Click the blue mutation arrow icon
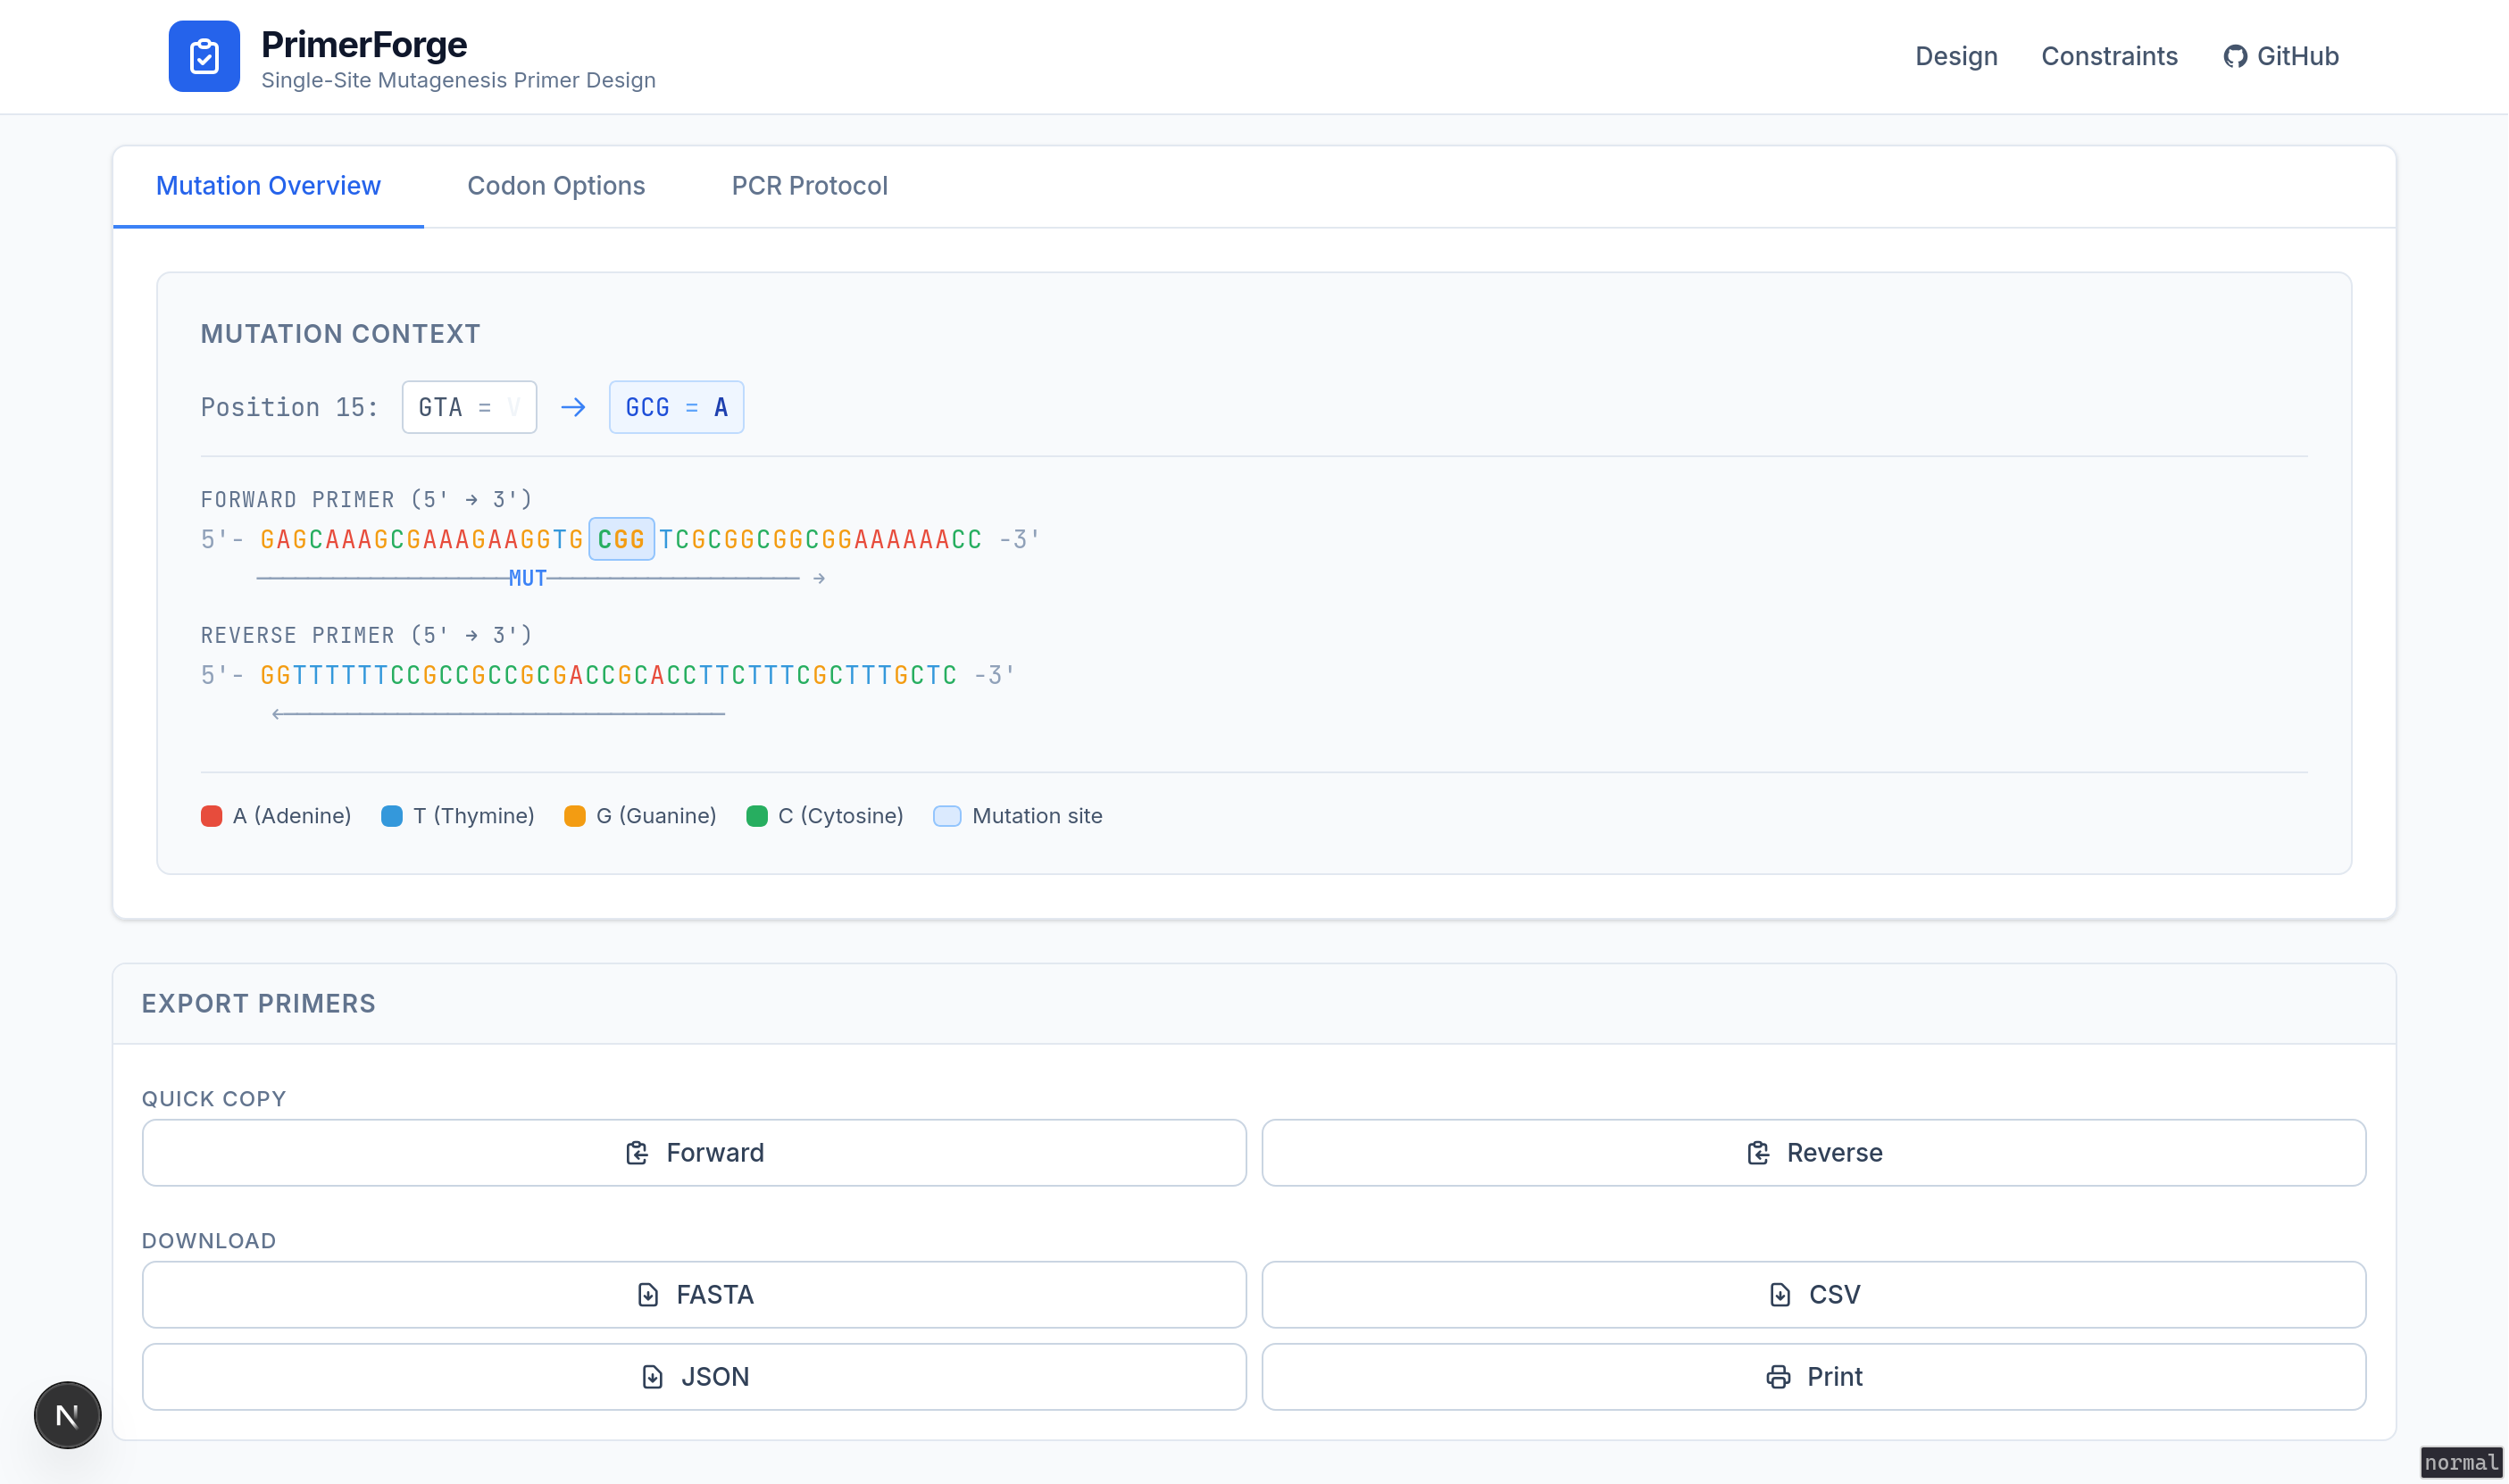 tap(573, 407)
